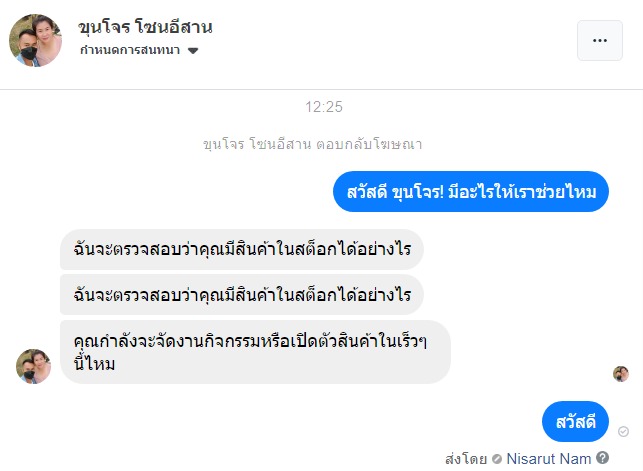The width and height of the screenshot is (643, 471).
Task: Click the contact name ขุนโจร โซนอีสาน in header
Action: click(x=145, y=27)
